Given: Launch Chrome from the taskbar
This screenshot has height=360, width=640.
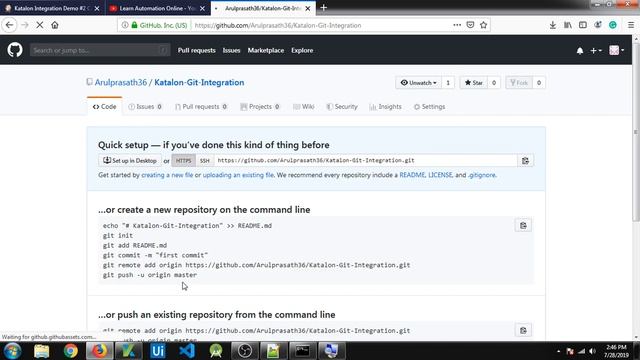Looking at the screenshot, I should pos(70,351).
